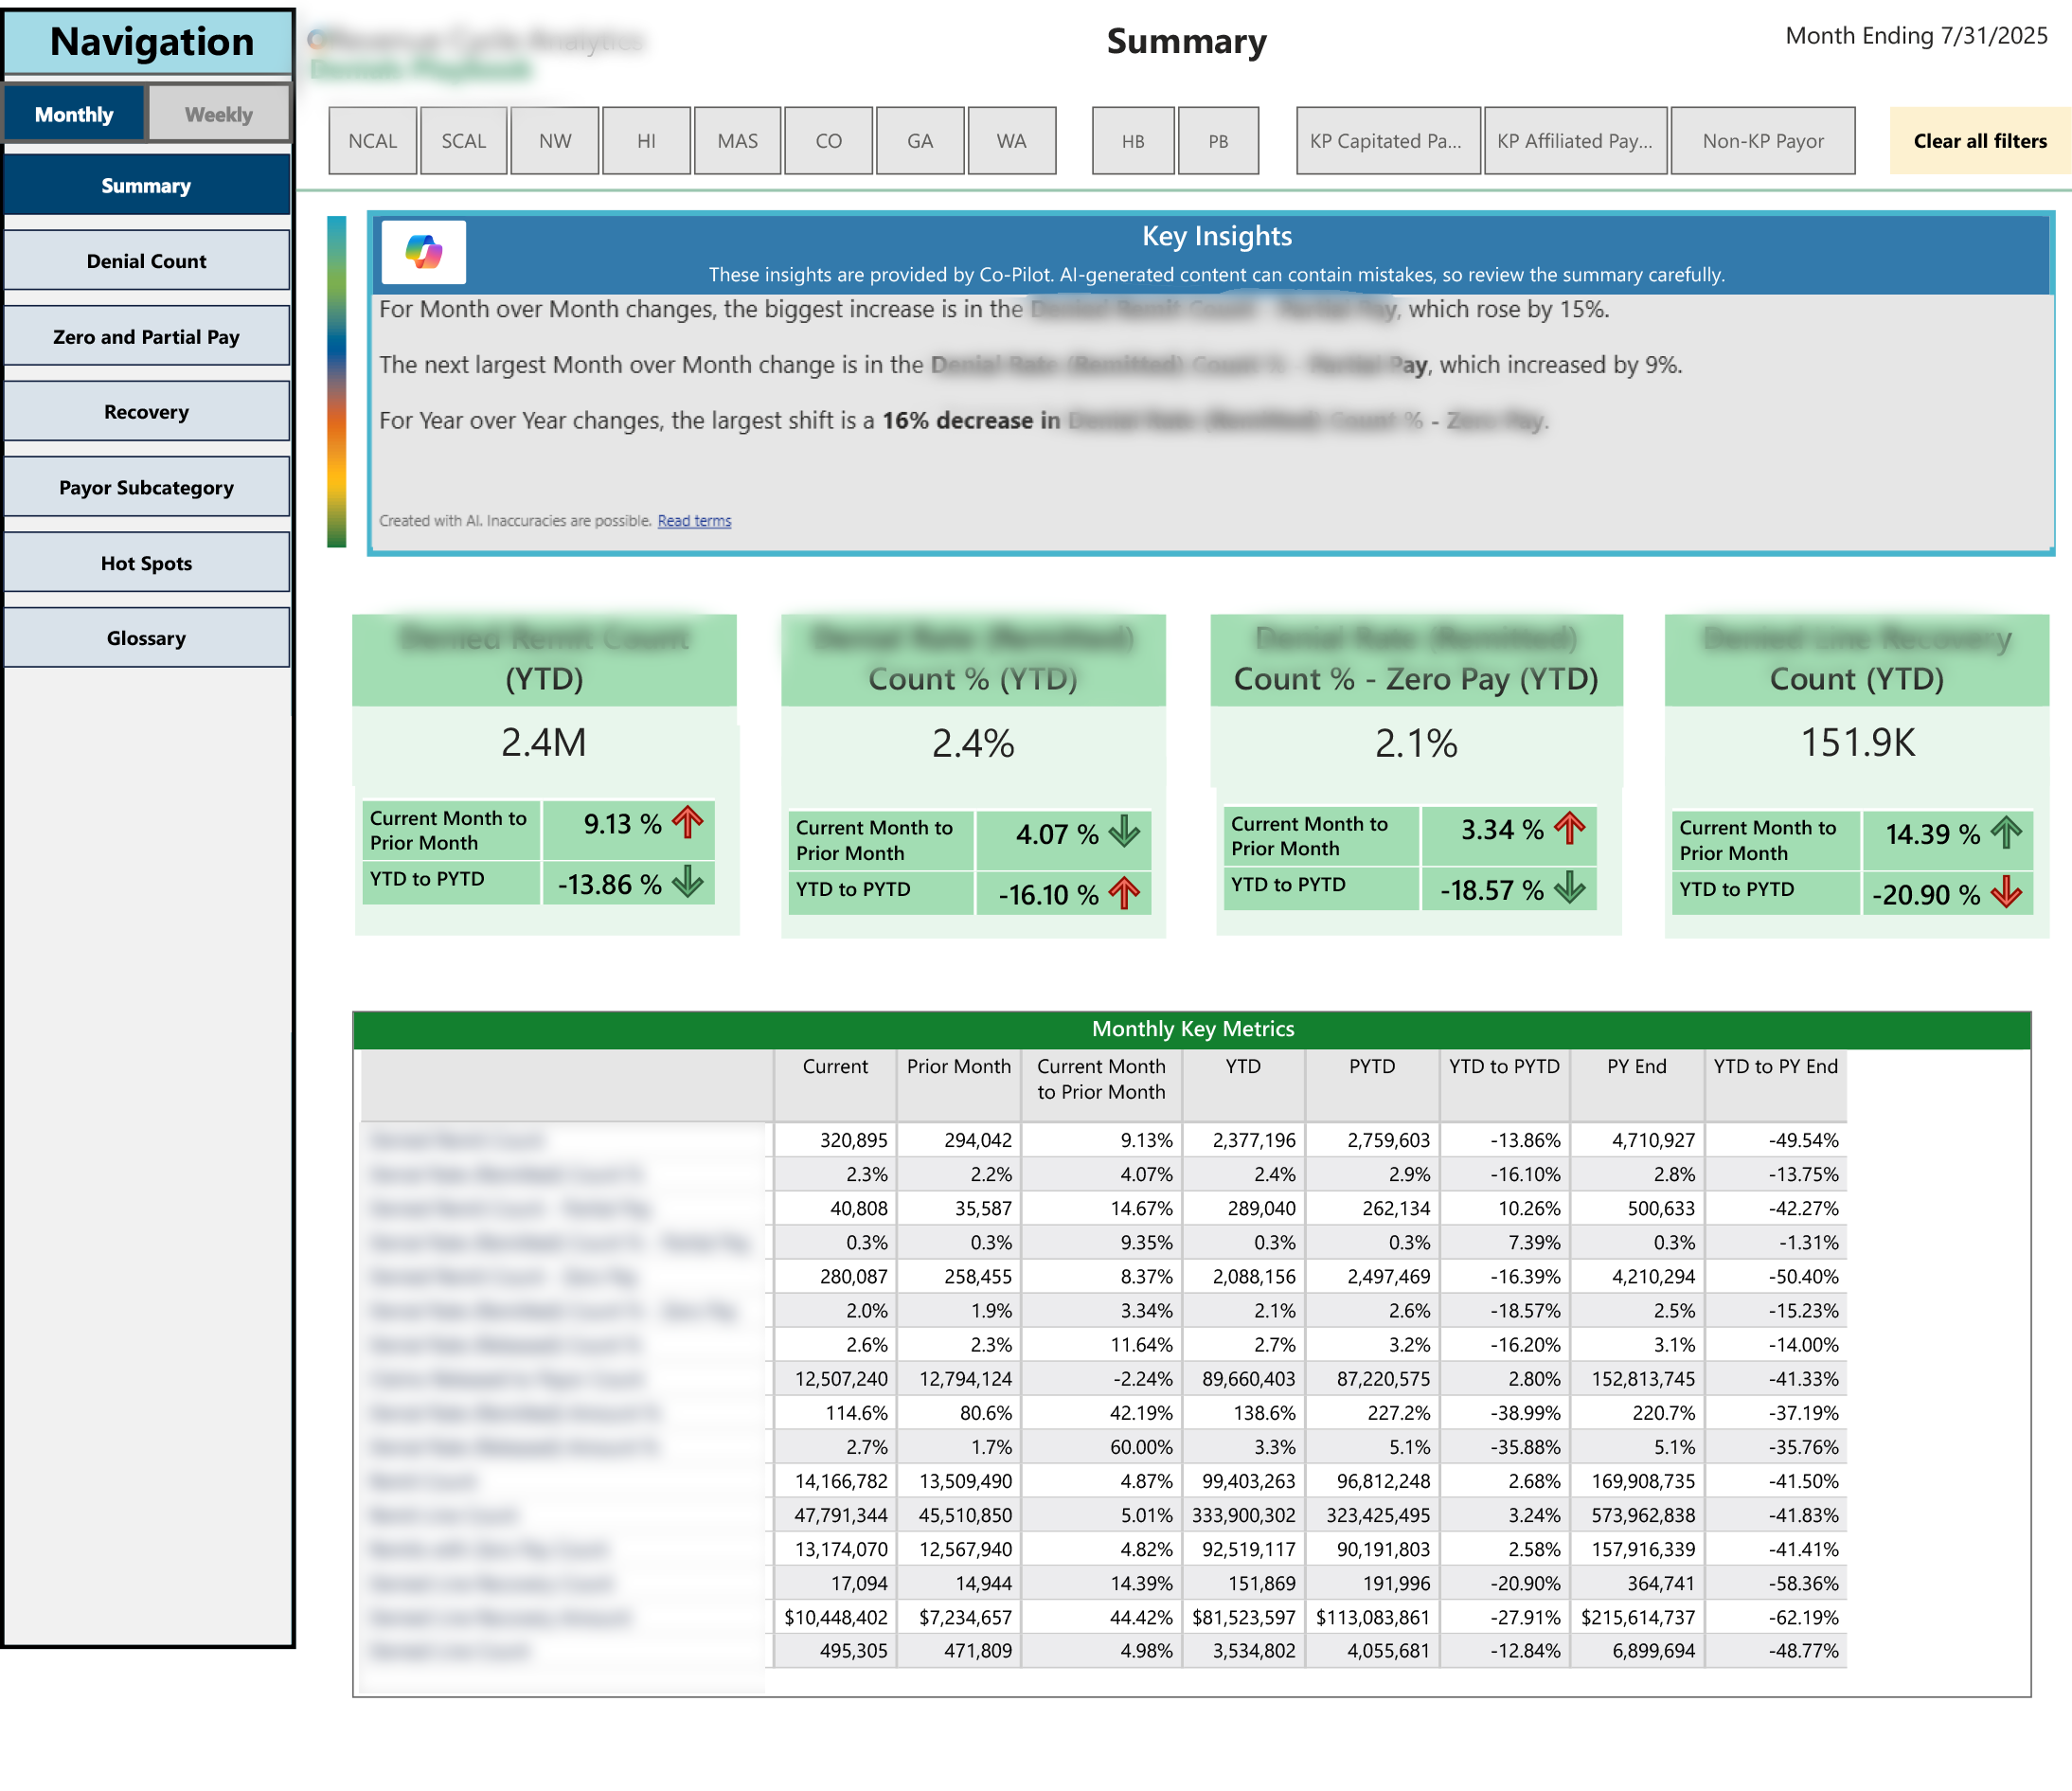Click the red up arrow beside 3.34 %
Image resolution: width=2072 pixels, height=1791 pixels.
pyautogui.click(x=1569, y=828)
